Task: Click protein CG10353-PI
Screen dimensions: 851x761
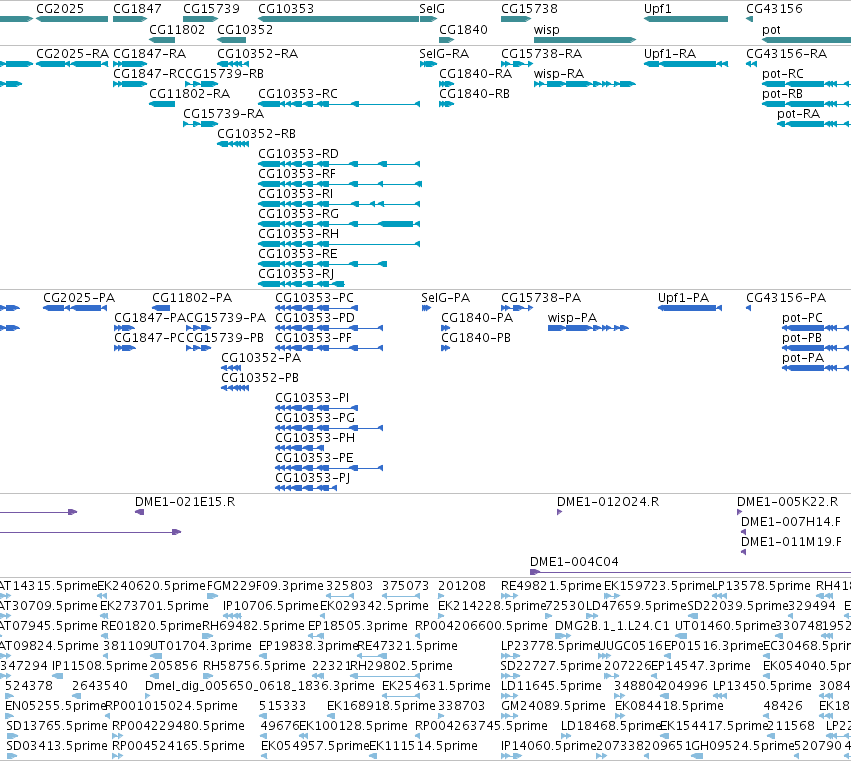Action: (x=316, y=408)
